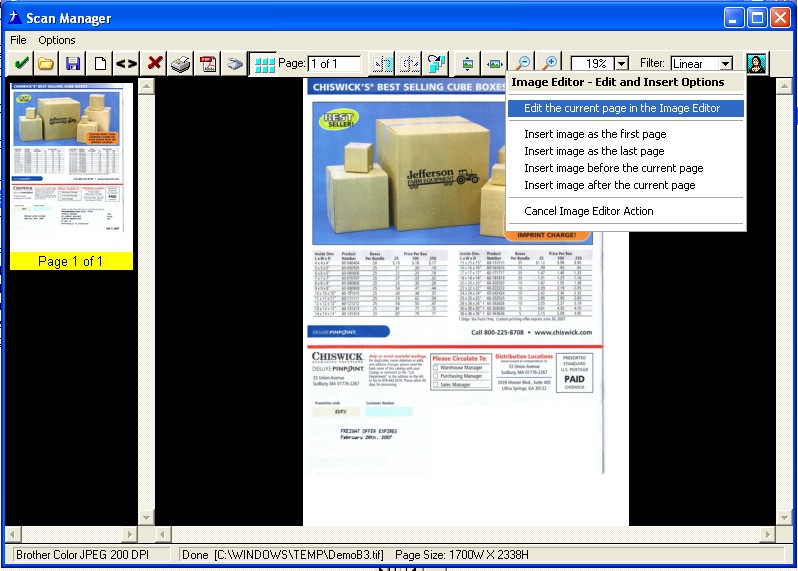Click the Page 1 of 1 yellow label
This screenshot has height=571, width=798.
click(71, 261)
